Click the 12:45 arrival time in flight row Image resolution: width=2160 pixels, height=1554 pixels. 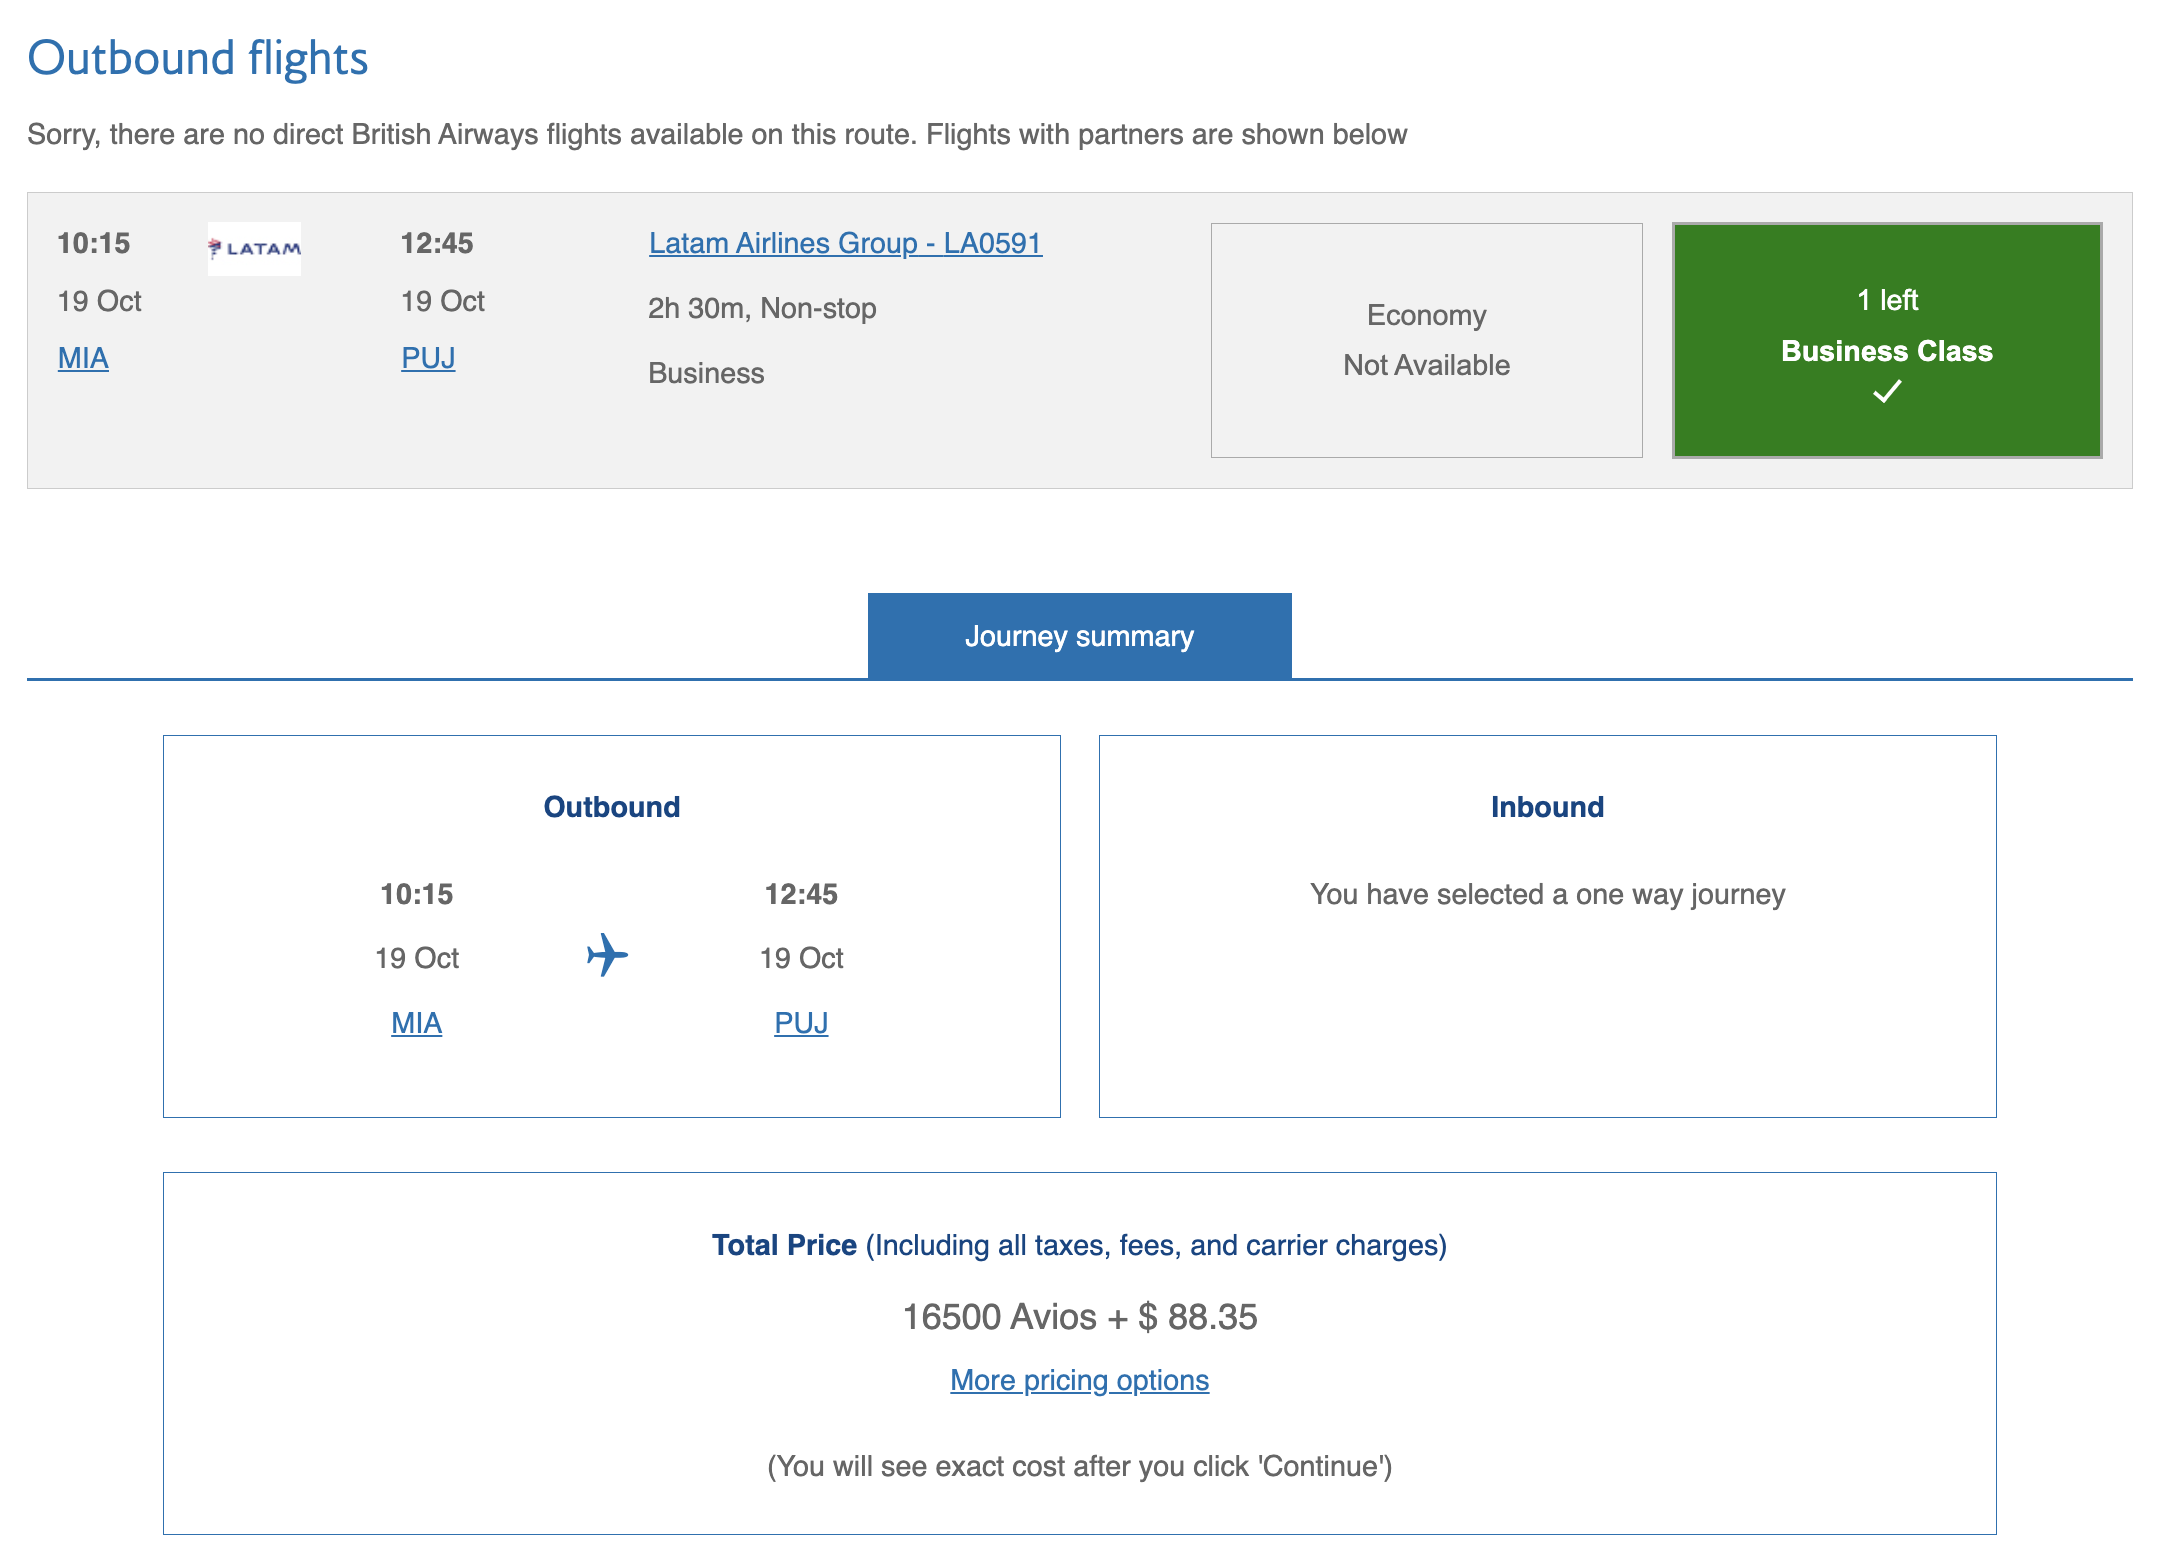(x=437, y=243)
